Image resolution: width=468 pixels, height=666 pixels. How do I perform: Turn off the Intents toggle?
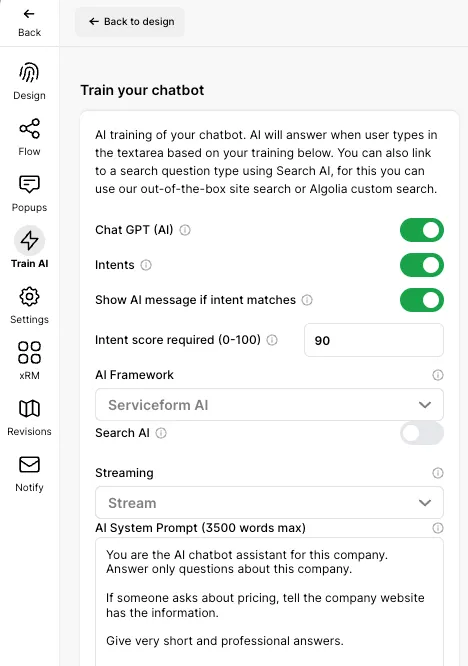[422, 265]
